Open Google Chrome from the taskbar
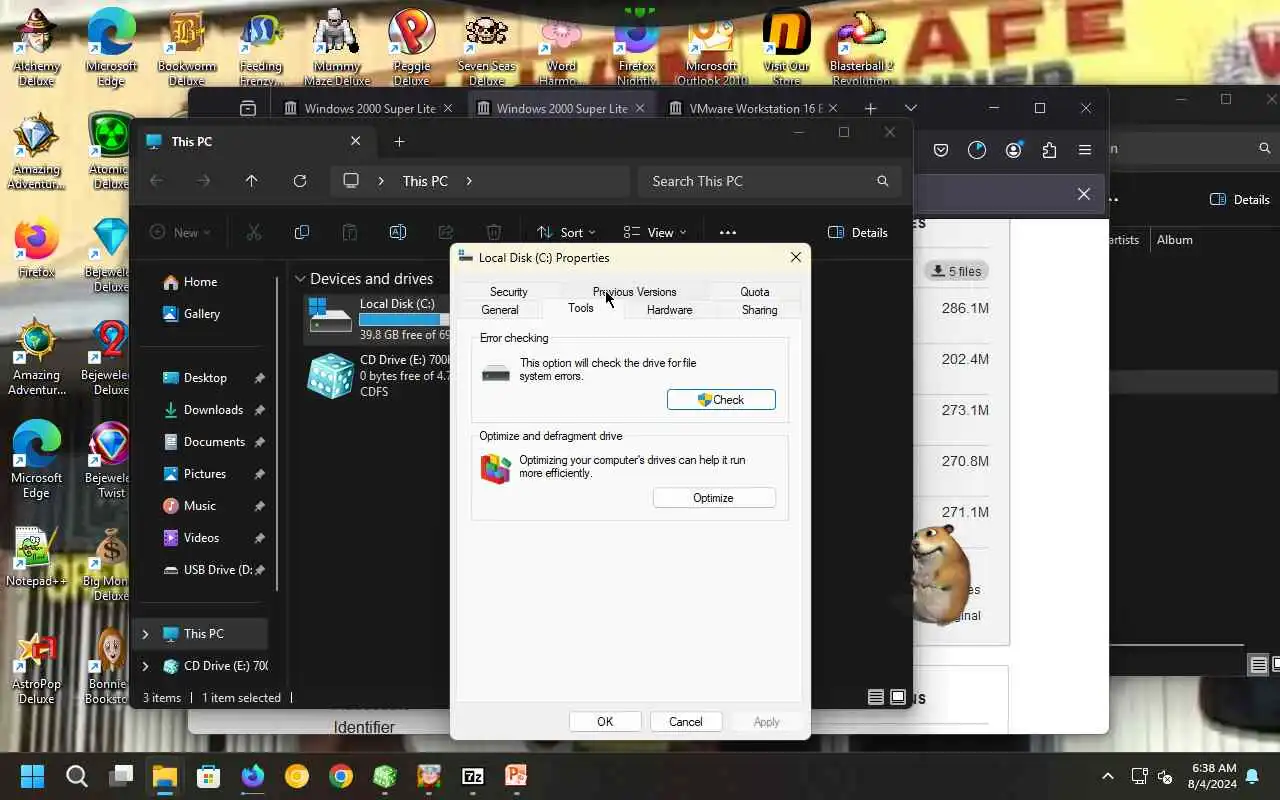The image size is (1280, 800). (340, 776)
